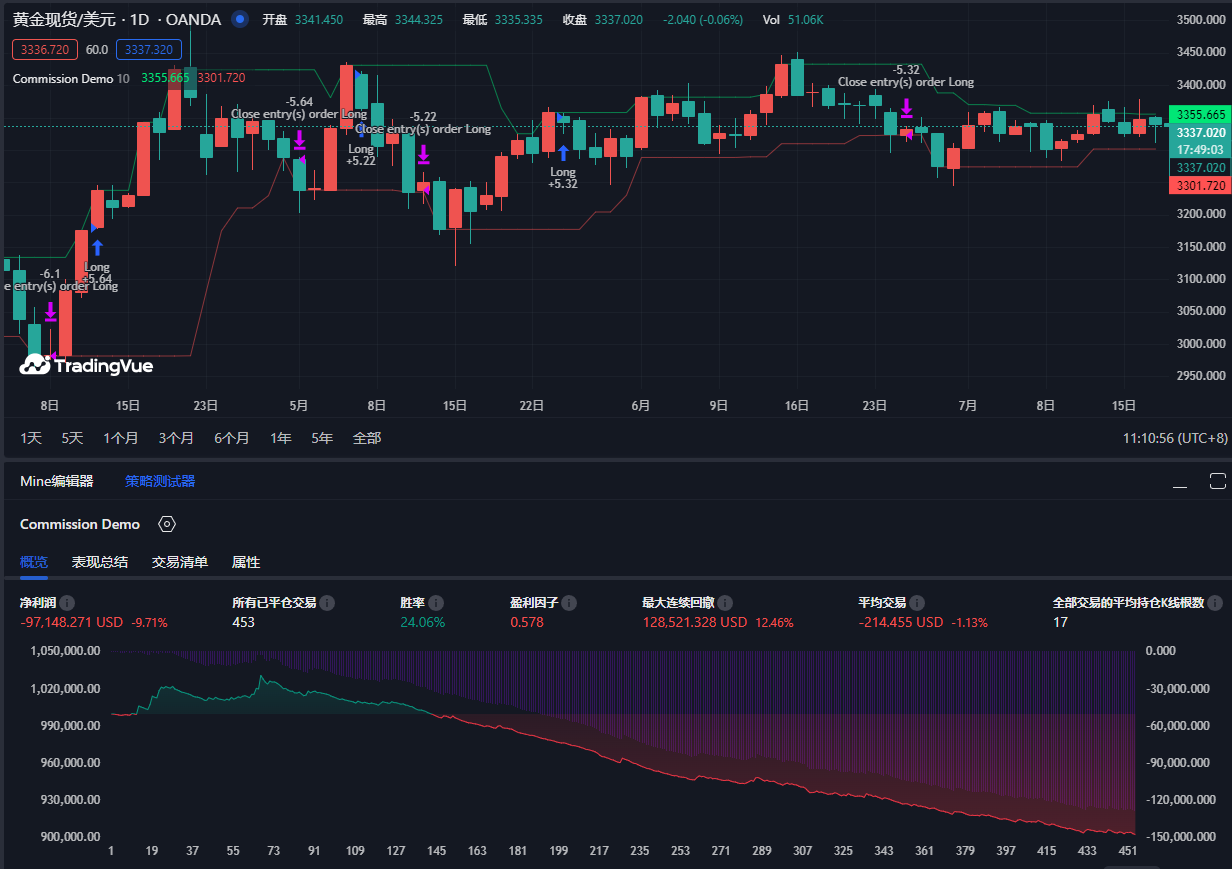1232x869 pixels.
Task: Click the TradingVue logo on chart
Action: coord(86,366)
